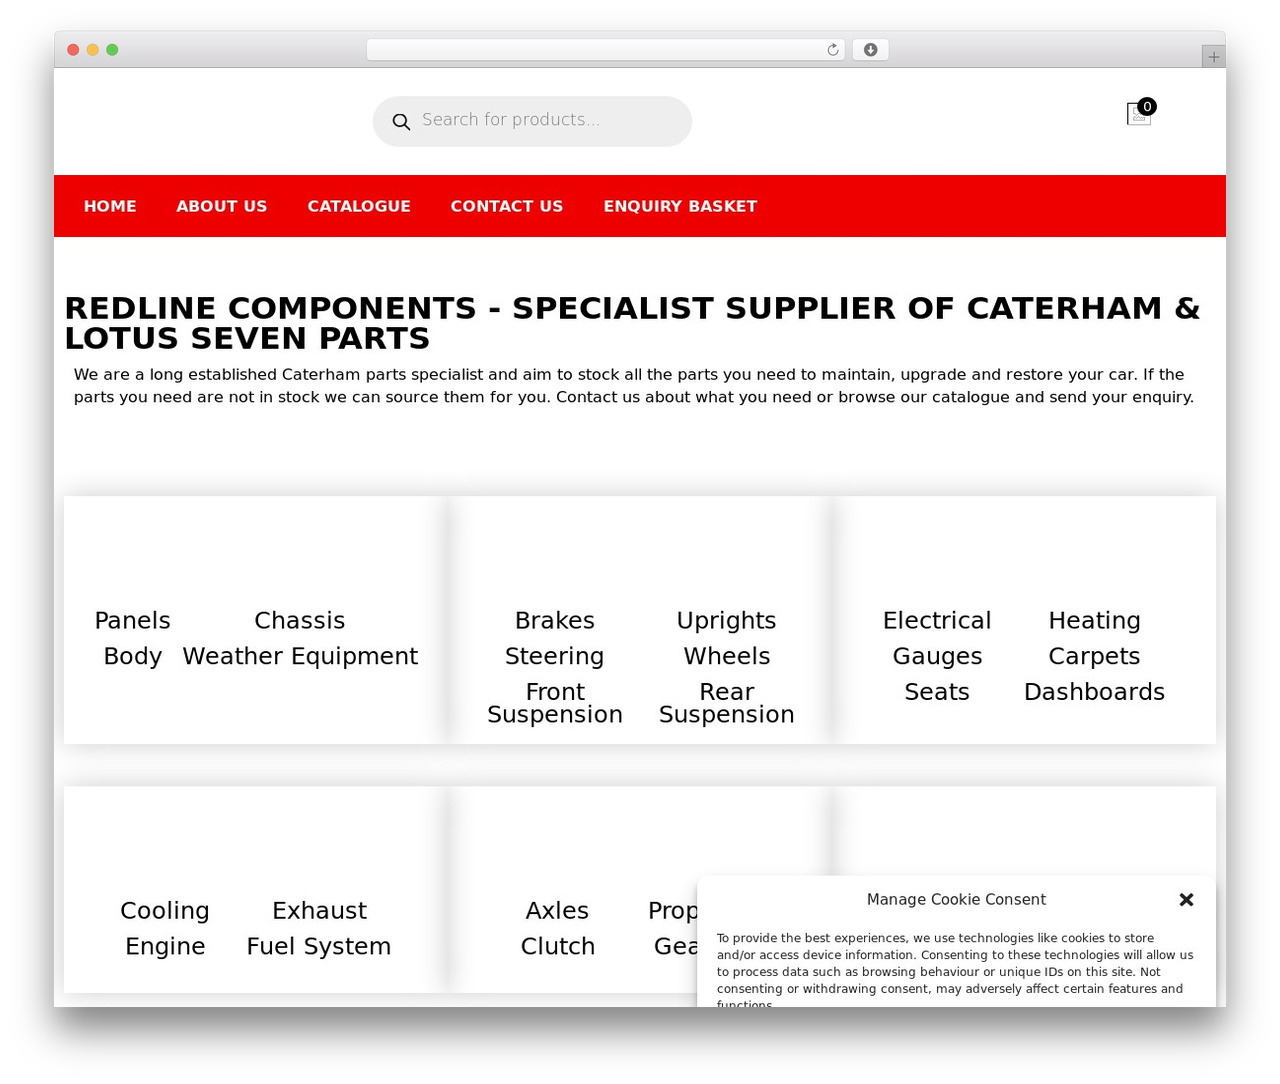
Task: Click the Manage Cookie Consent title
Action: tap(956, 900)
